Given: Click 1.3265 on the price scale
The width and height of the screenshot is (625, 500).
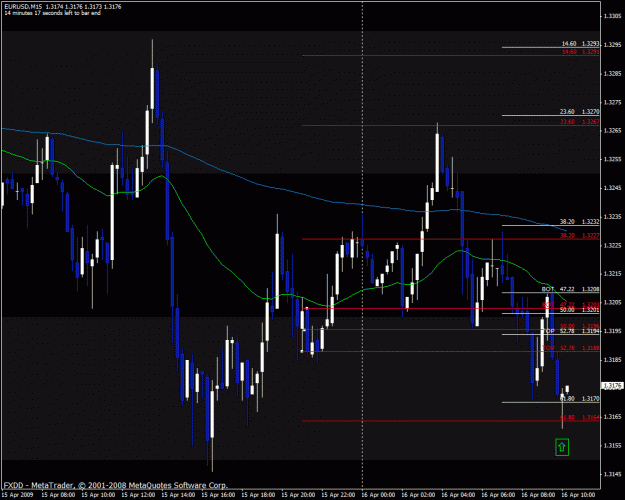Looking at the screenshot, I should tap(613, 130).
